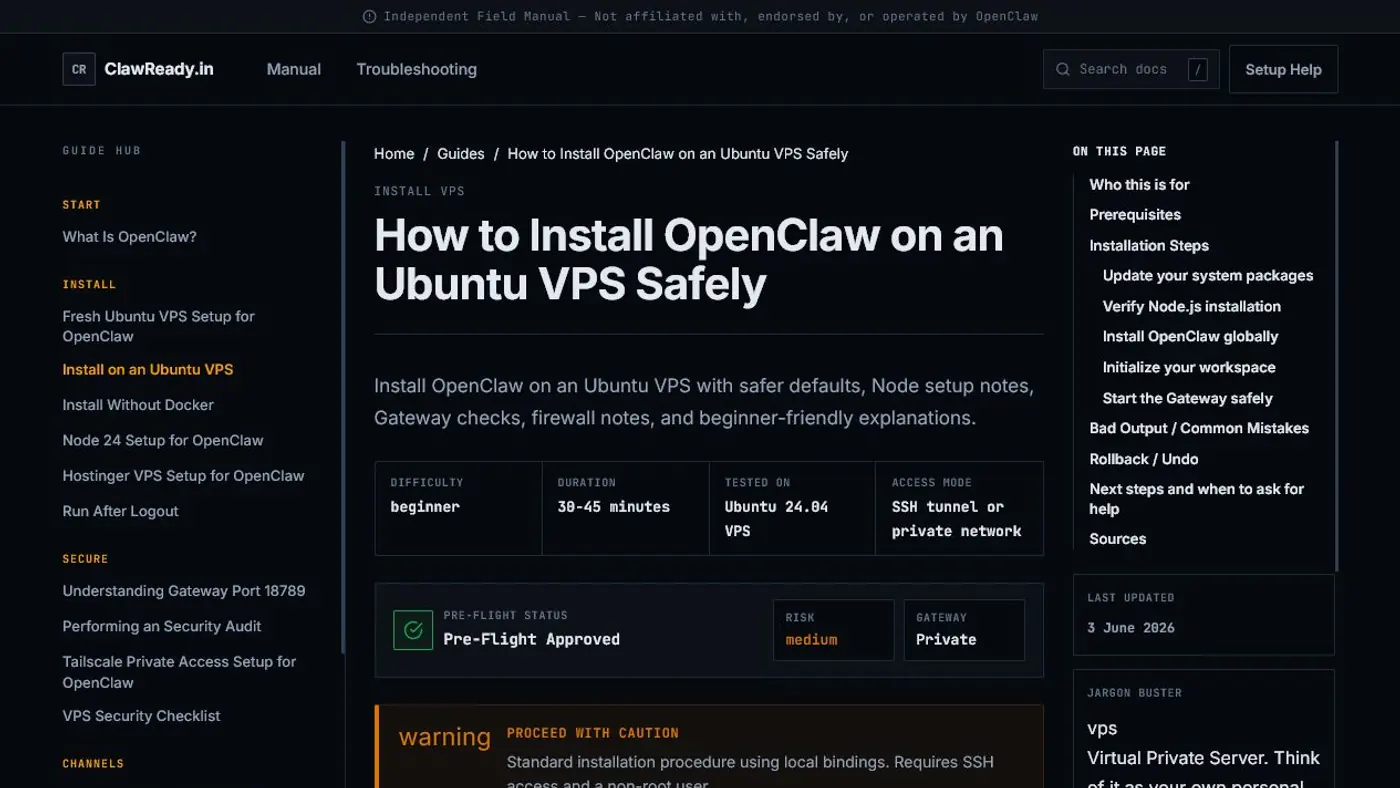Open Install Without Docker guide
Image resolution: width=1400 pixels, height=788 pixels.
(138, 405)
